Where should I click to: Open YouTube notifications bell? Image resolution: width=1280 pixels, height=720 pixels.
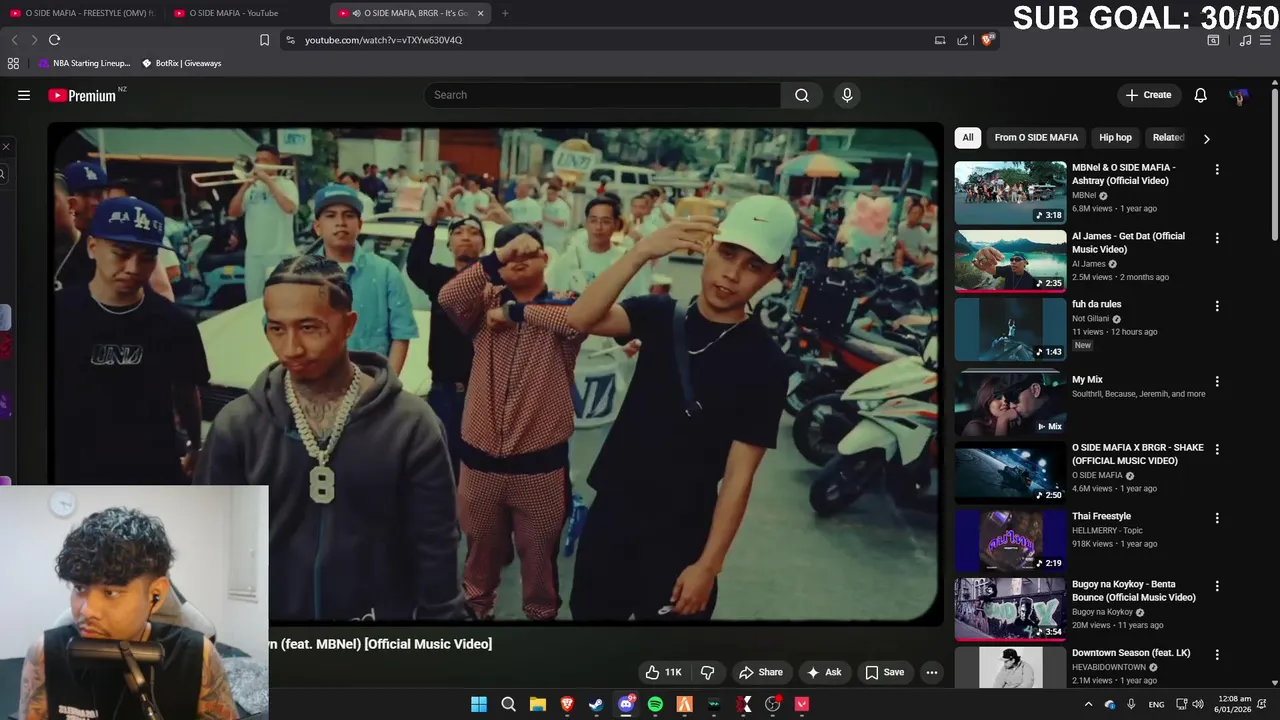(x=1201, y=95)
